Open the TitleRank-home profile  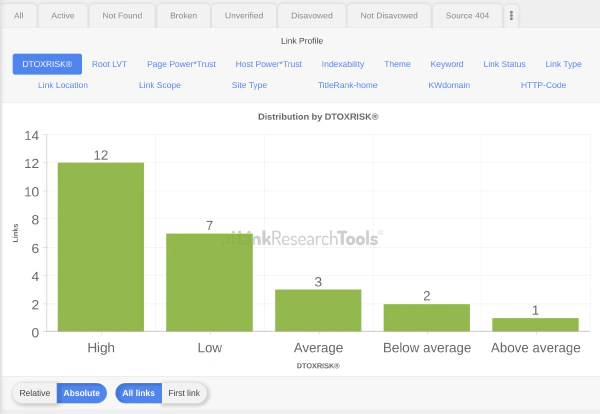347,85
